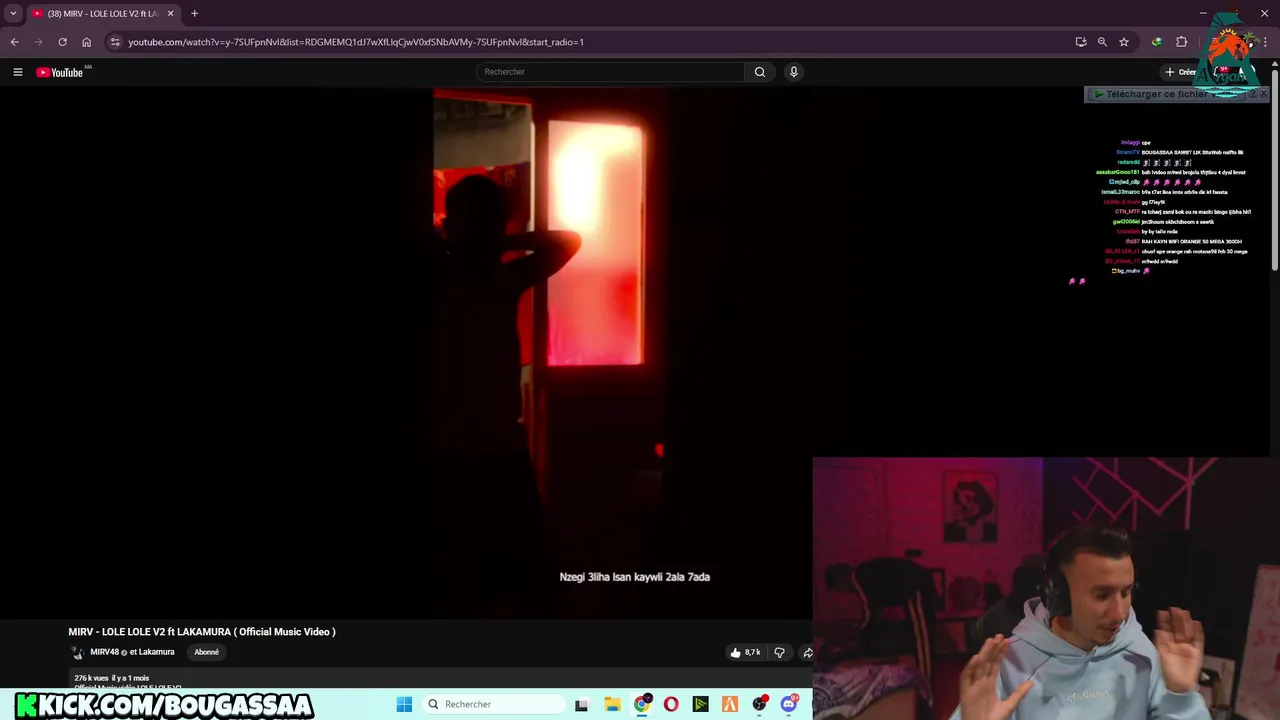1280x720 pixels.
Task: Open a new browser tab
Action: click(195, 14)
